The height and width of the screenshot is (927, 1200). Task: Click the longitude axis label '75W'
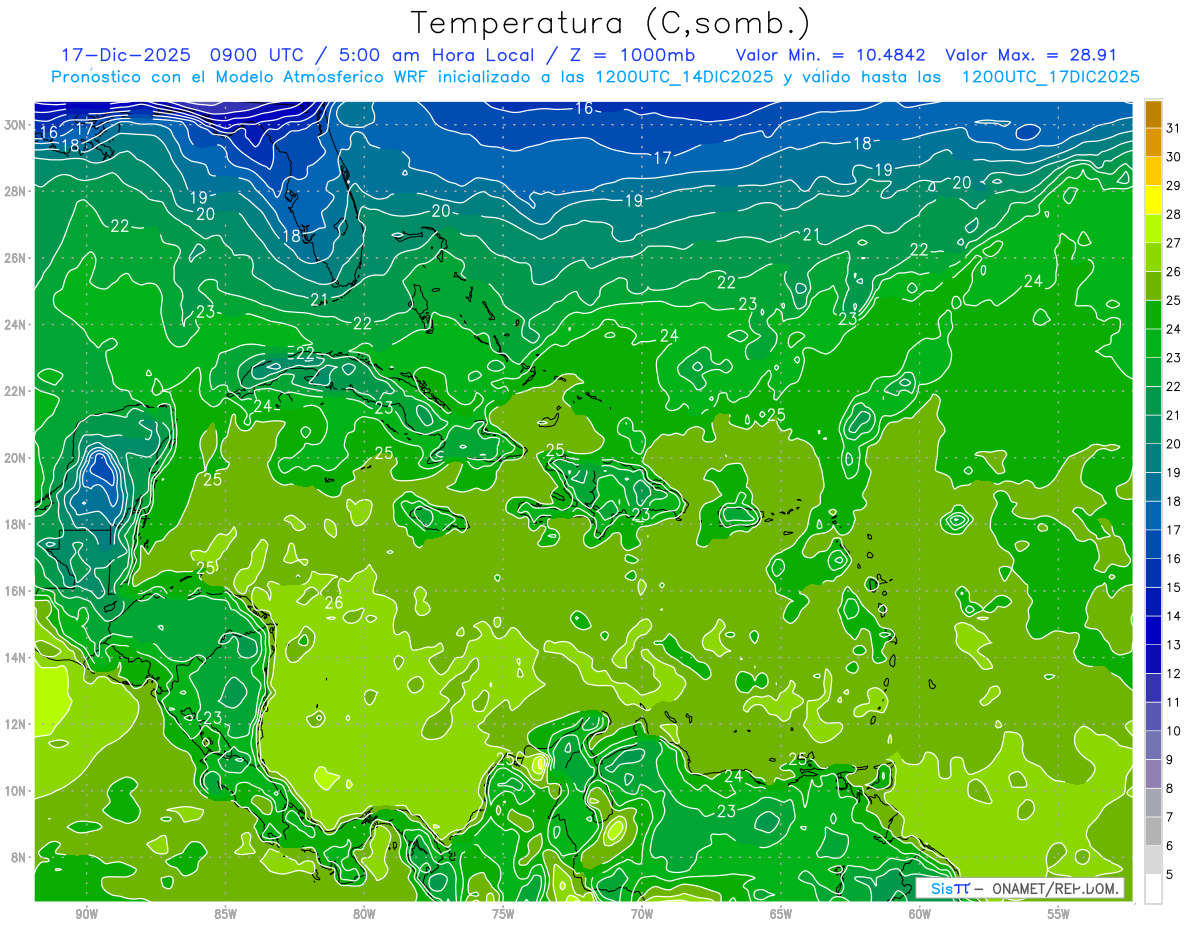[x=503, y=914]
